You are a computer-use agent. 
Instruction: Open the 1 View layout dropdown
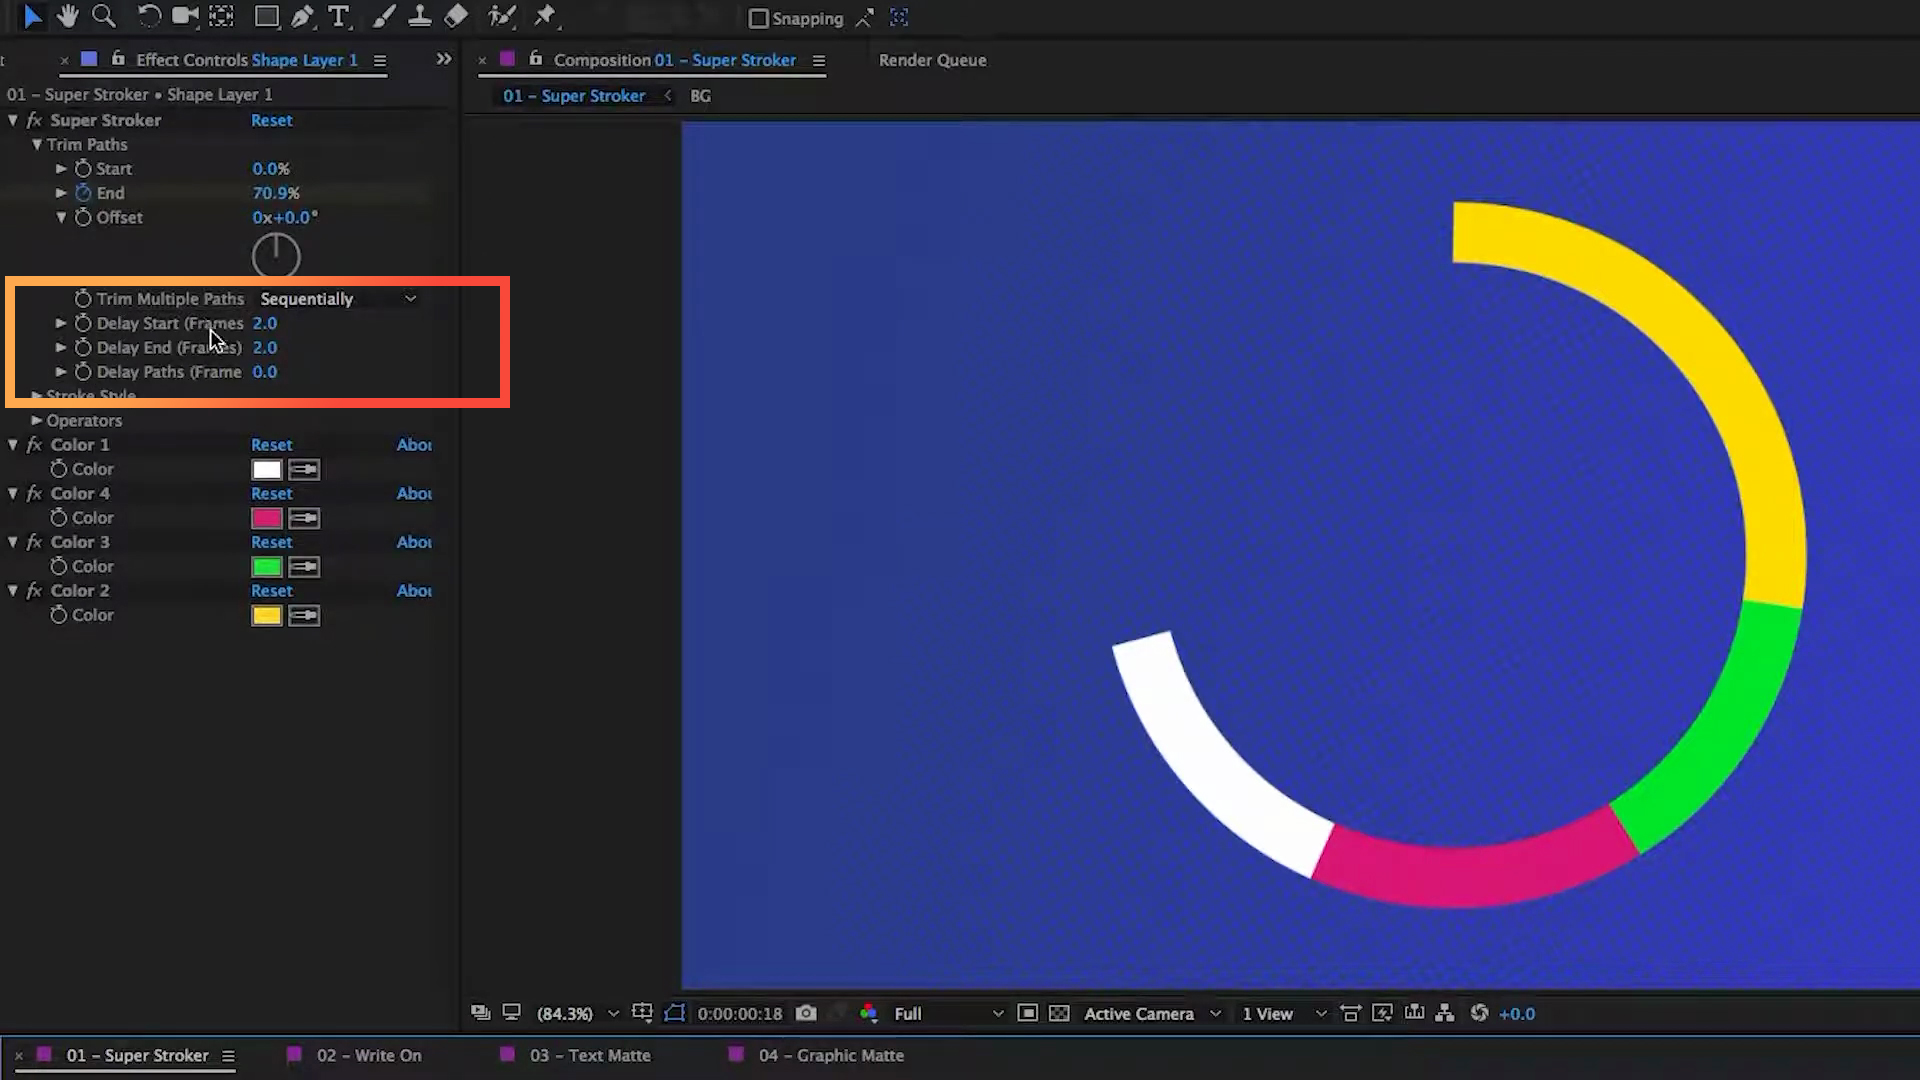pos(1284,1013)
